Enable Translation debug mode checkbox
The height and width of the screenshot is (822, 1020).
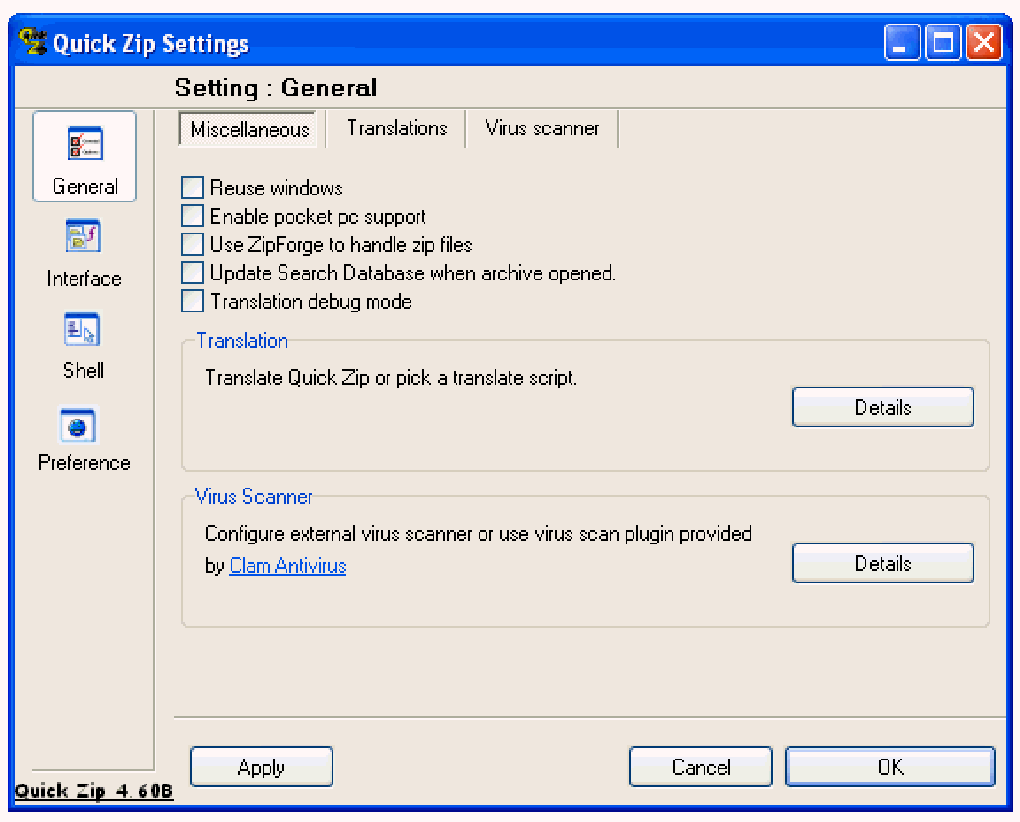[193, 301]
